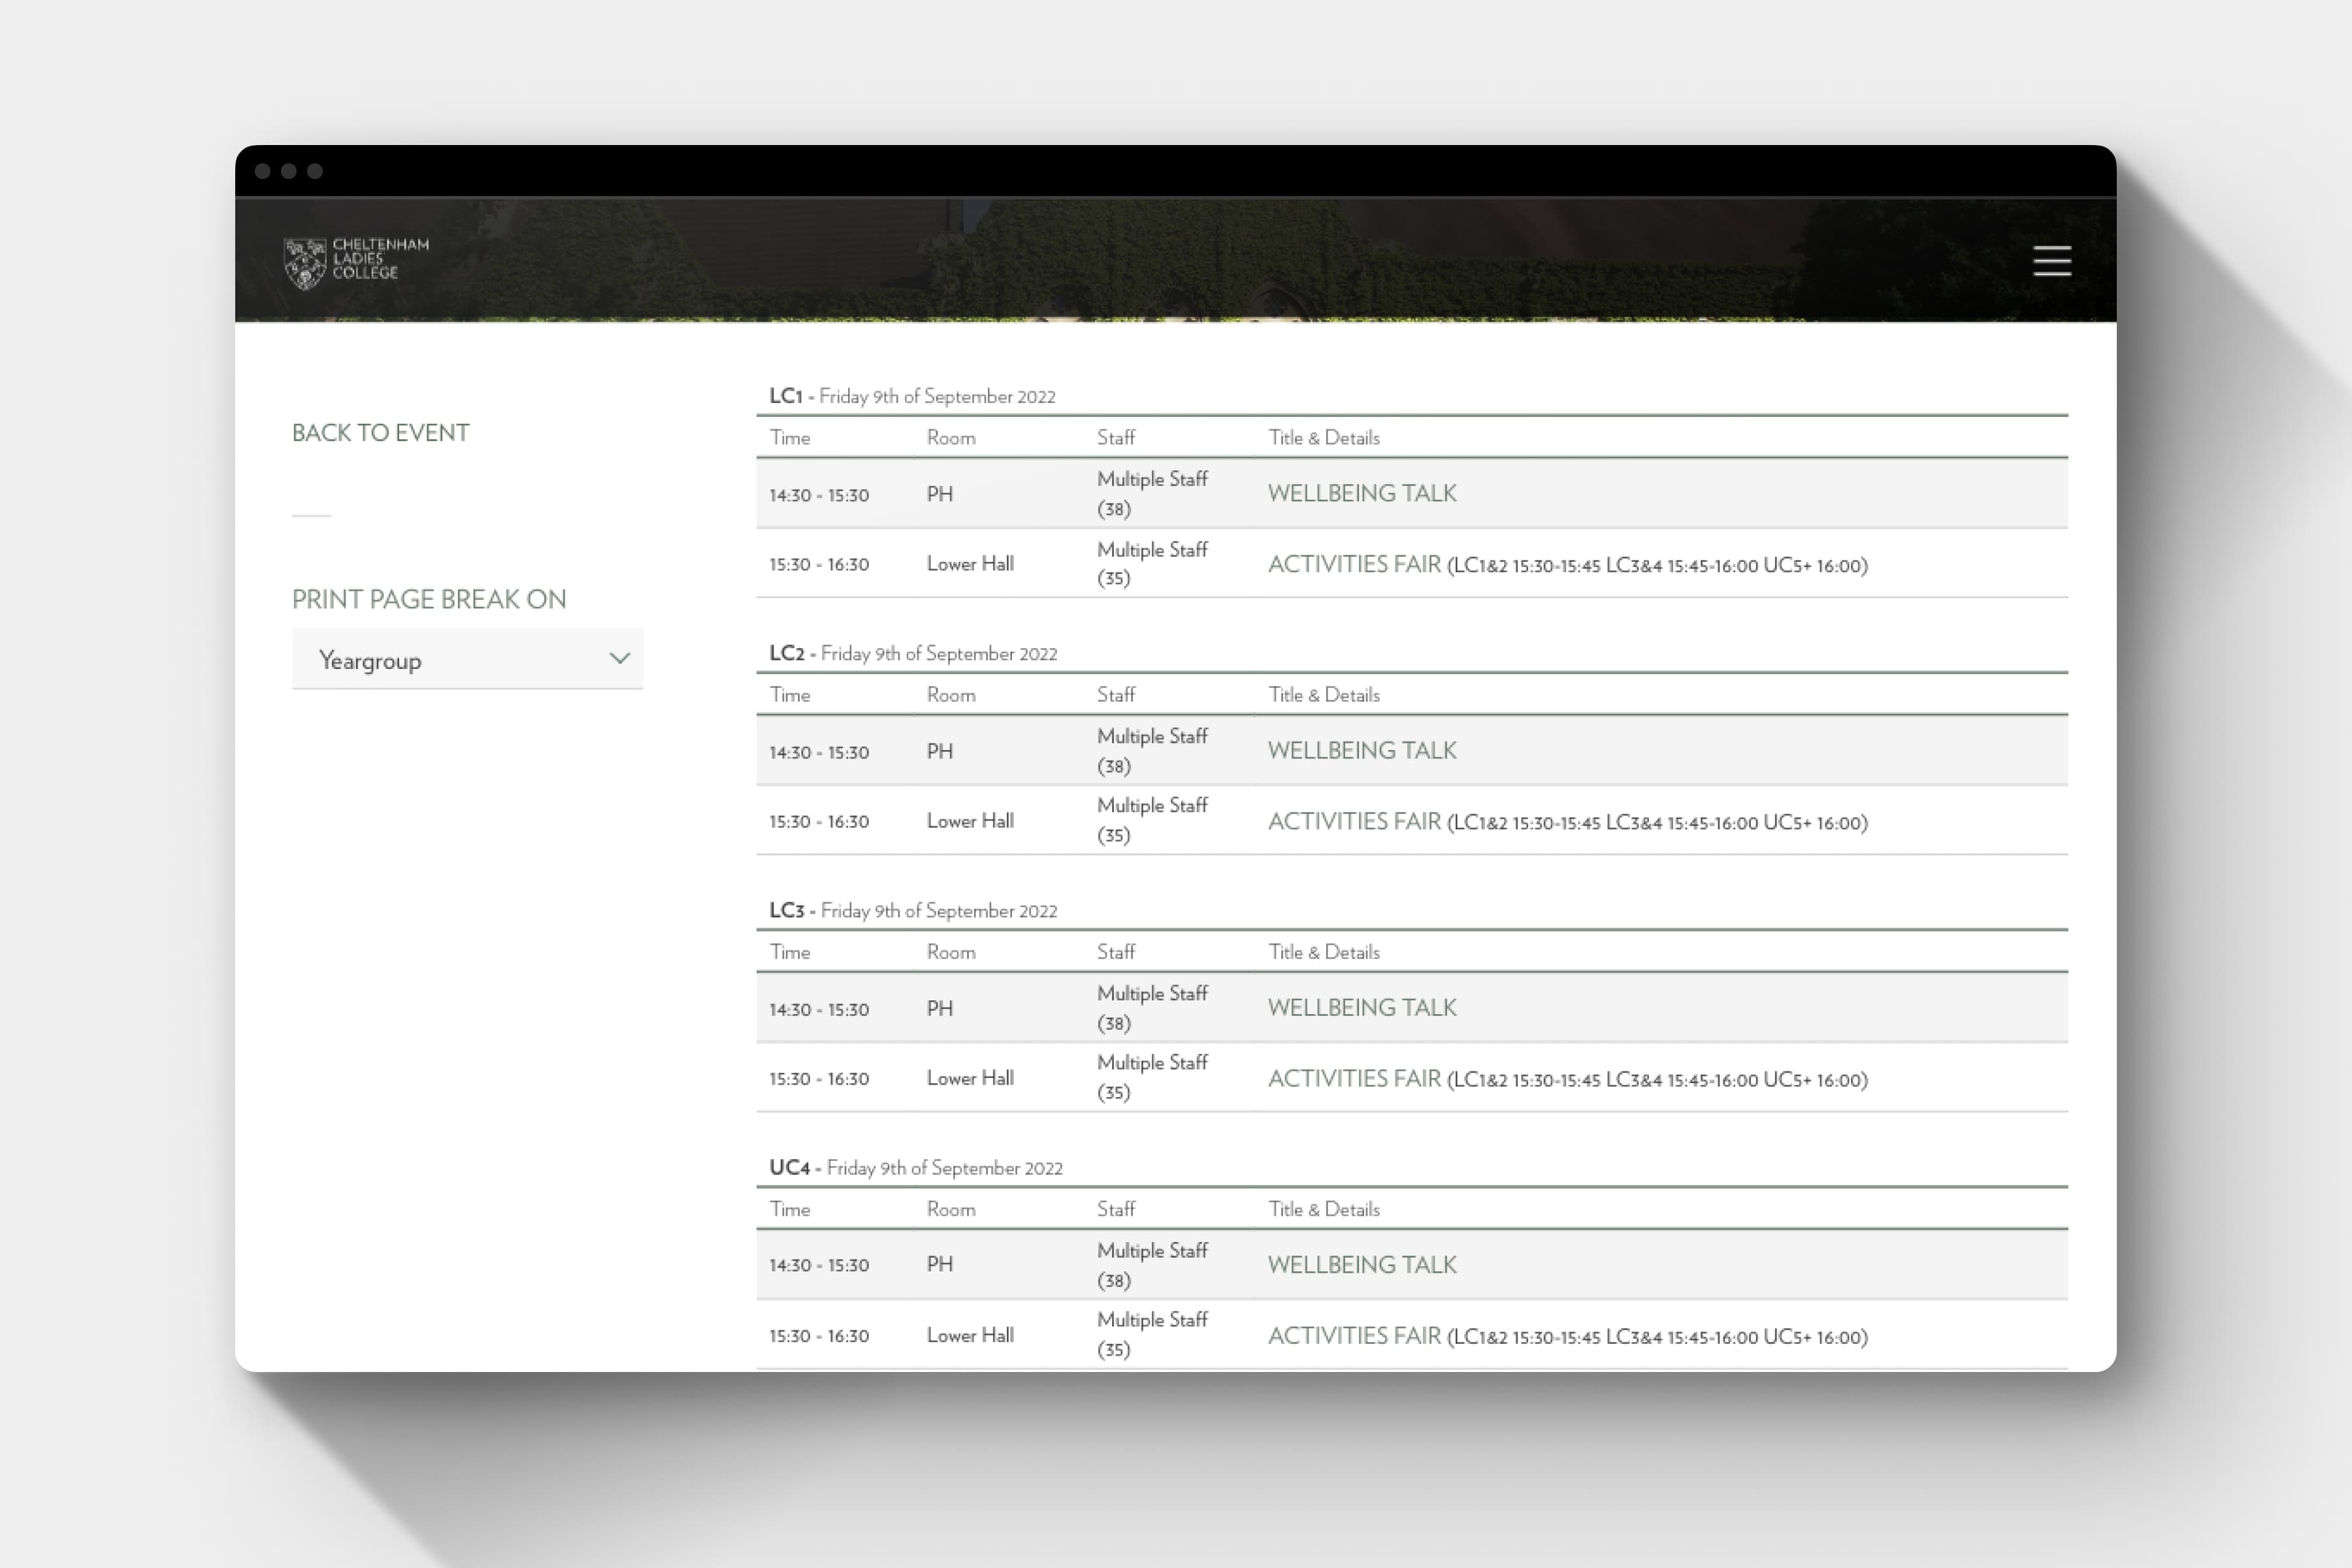Click Multiple Staff (38) in UC4 table
Image resolution: width=2352 pixels, height=1568 pixels.
click(1152, 1264)
